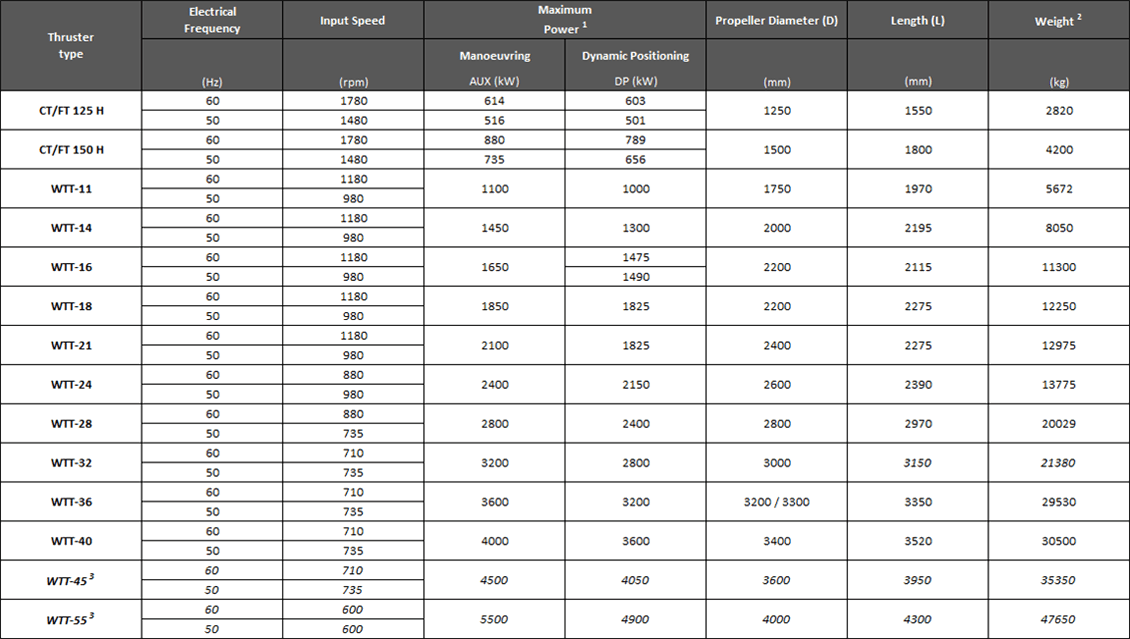Image resolution: width=1130 pixels, height=639 pixels.
Task: Click the WTT-36 thruster type cell
Action: (71, 502)
